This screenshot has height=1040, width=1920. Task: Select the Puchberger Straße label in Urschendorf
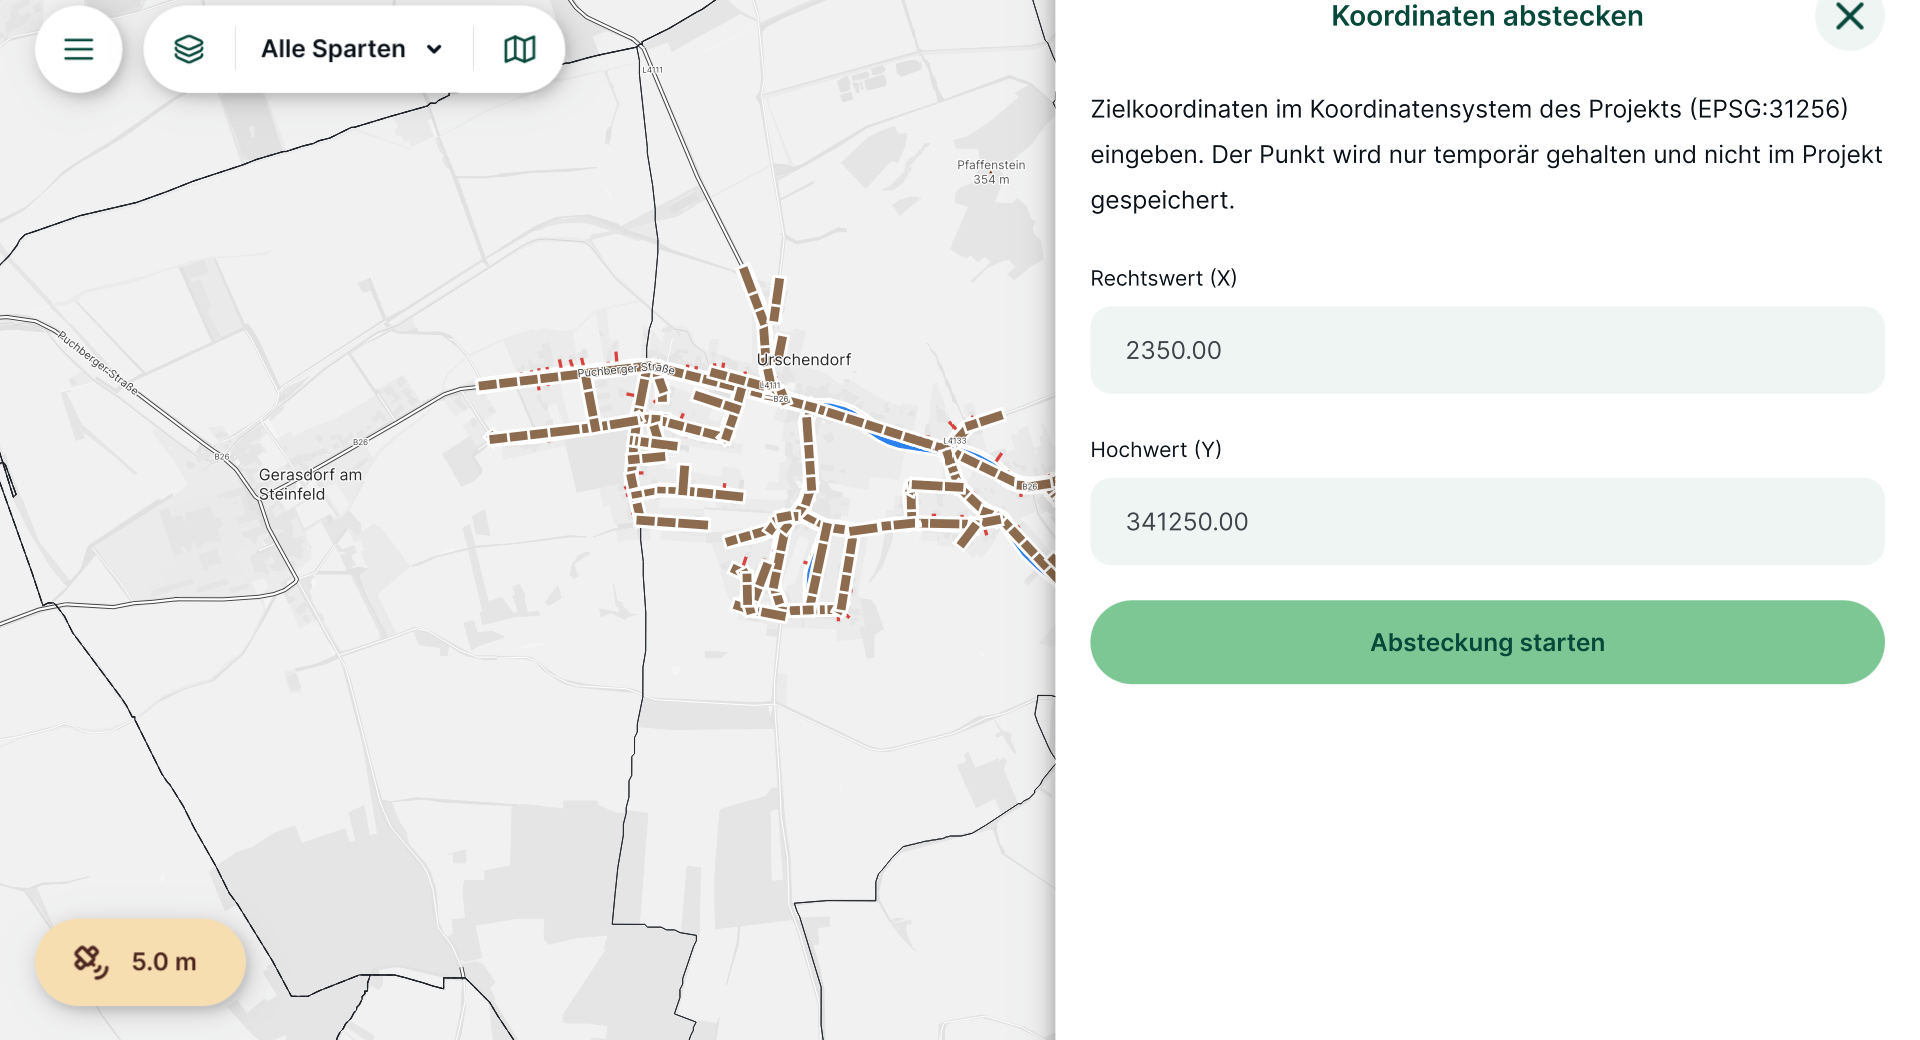point(627,369)
